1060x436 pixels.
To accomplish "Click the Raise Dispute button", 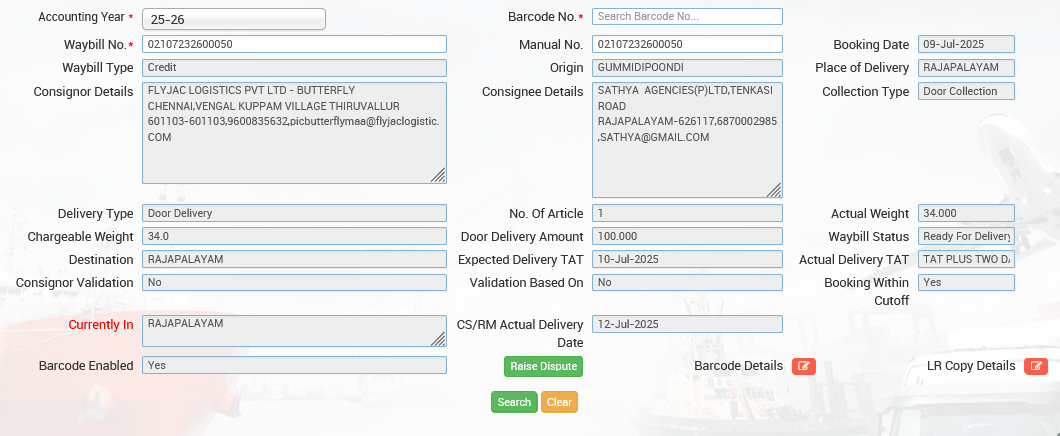I will [x=543, y=366].
